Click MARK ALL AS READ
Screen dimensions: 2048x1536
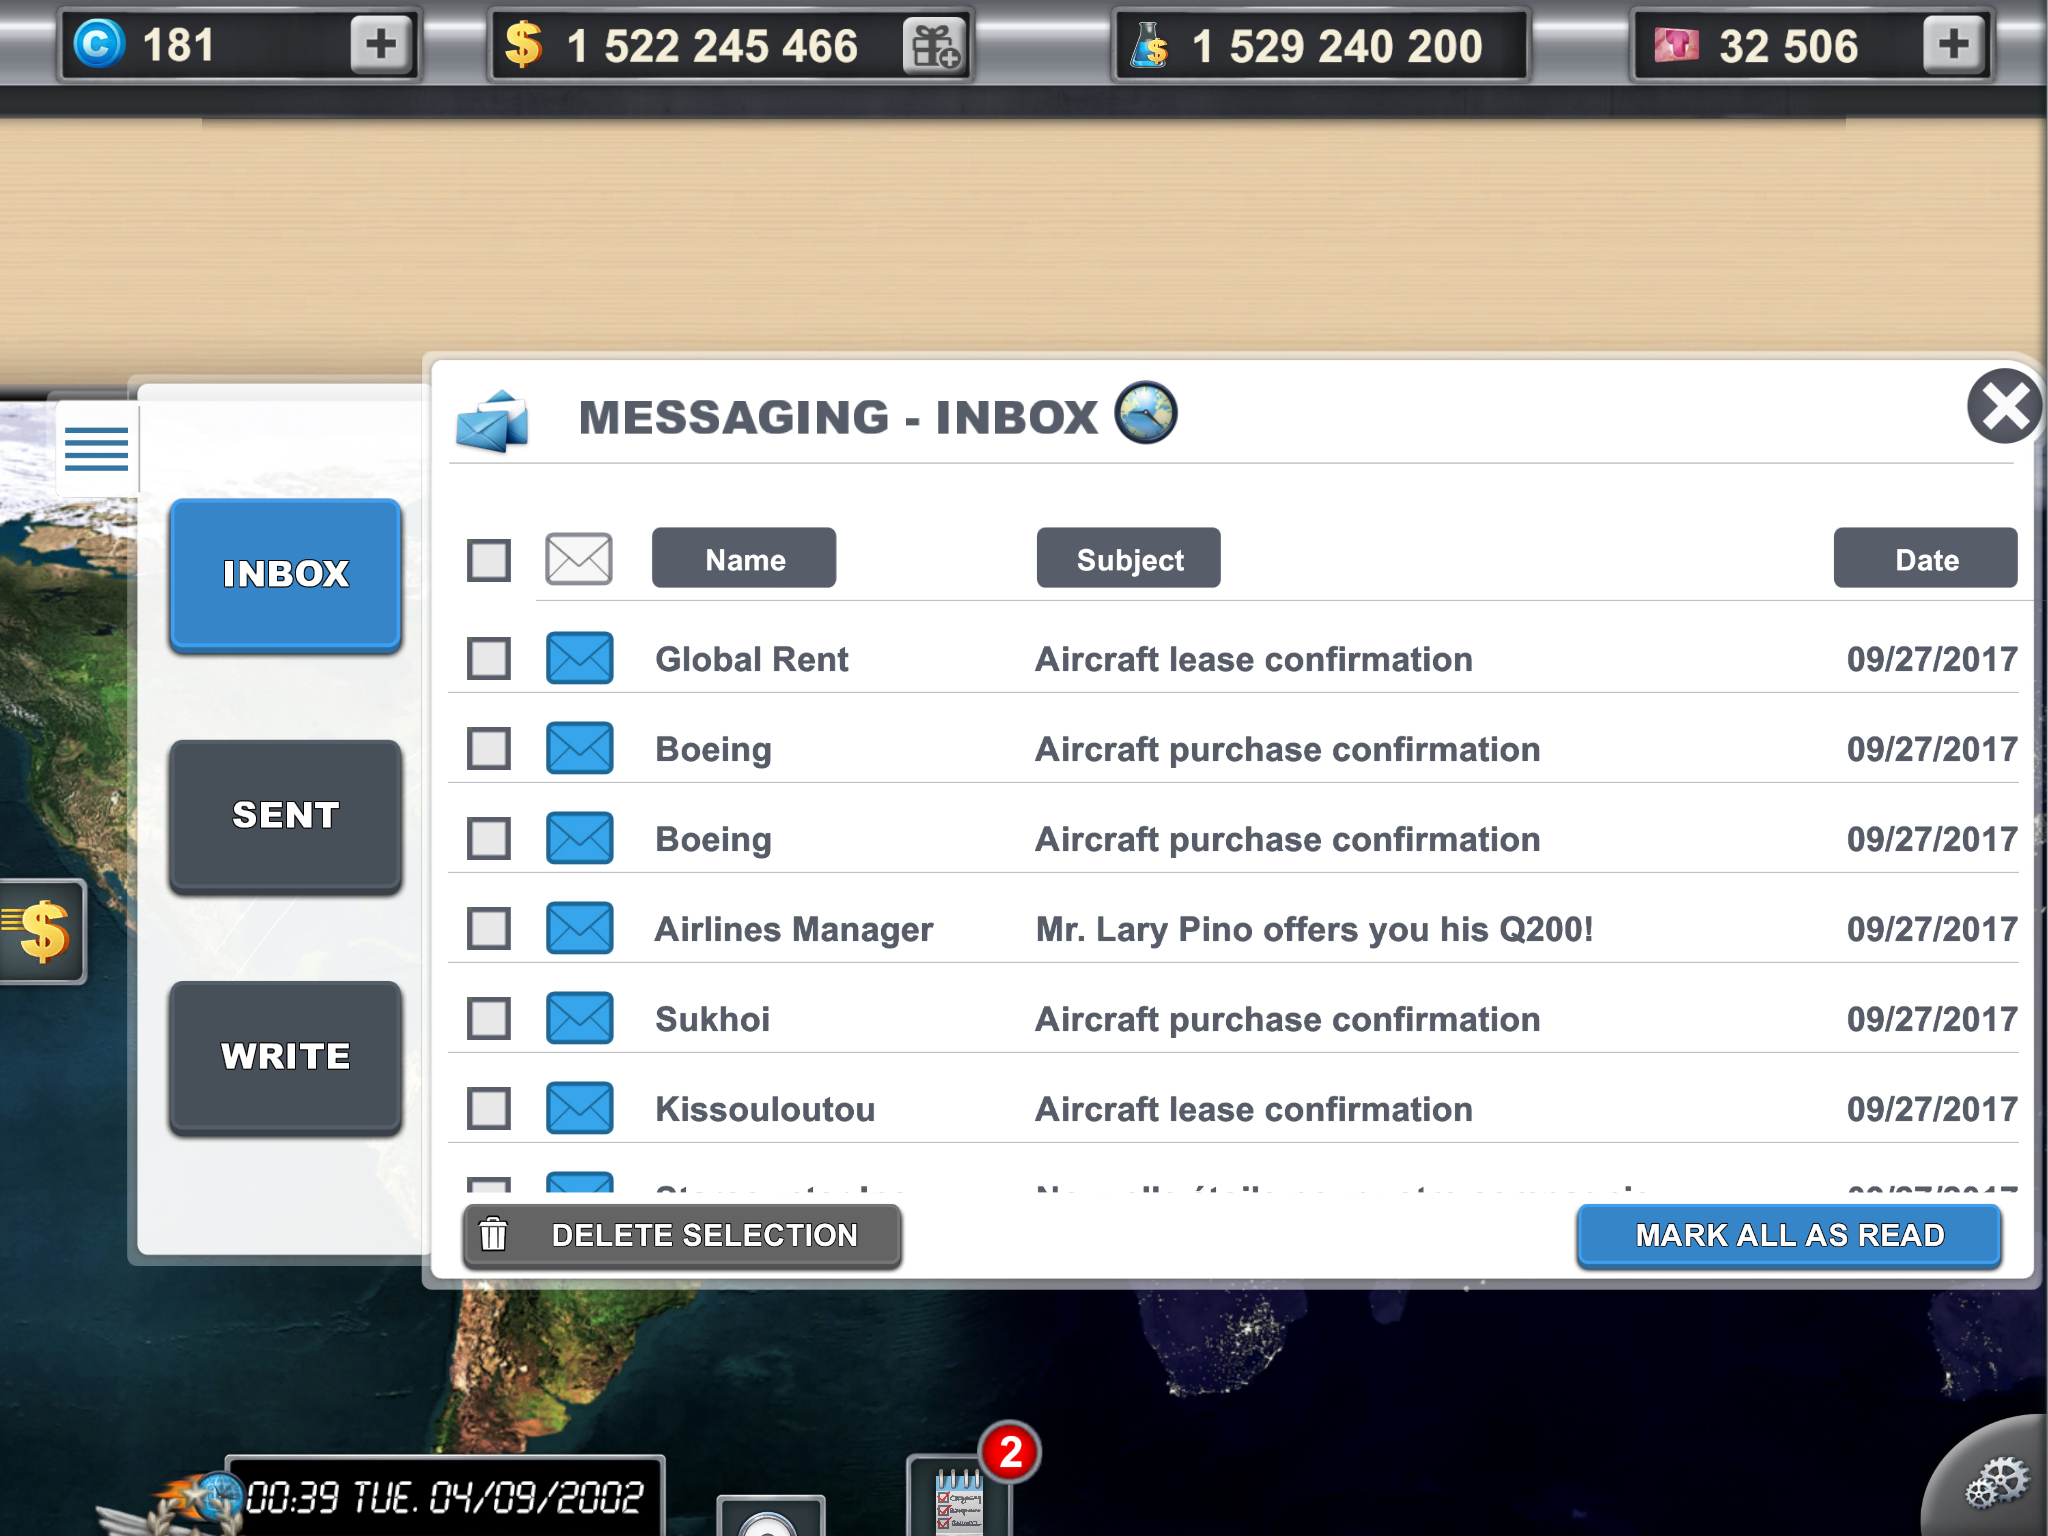1789,1236
